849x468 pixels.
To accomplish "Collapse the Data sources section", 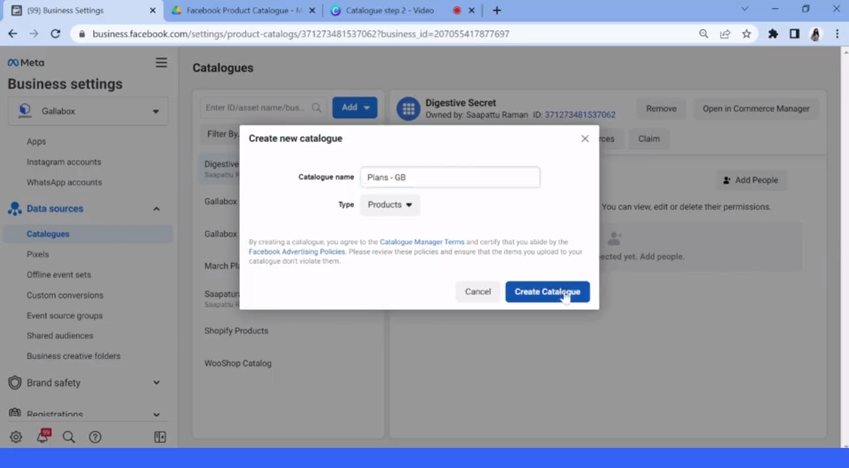I will point(156,209).
